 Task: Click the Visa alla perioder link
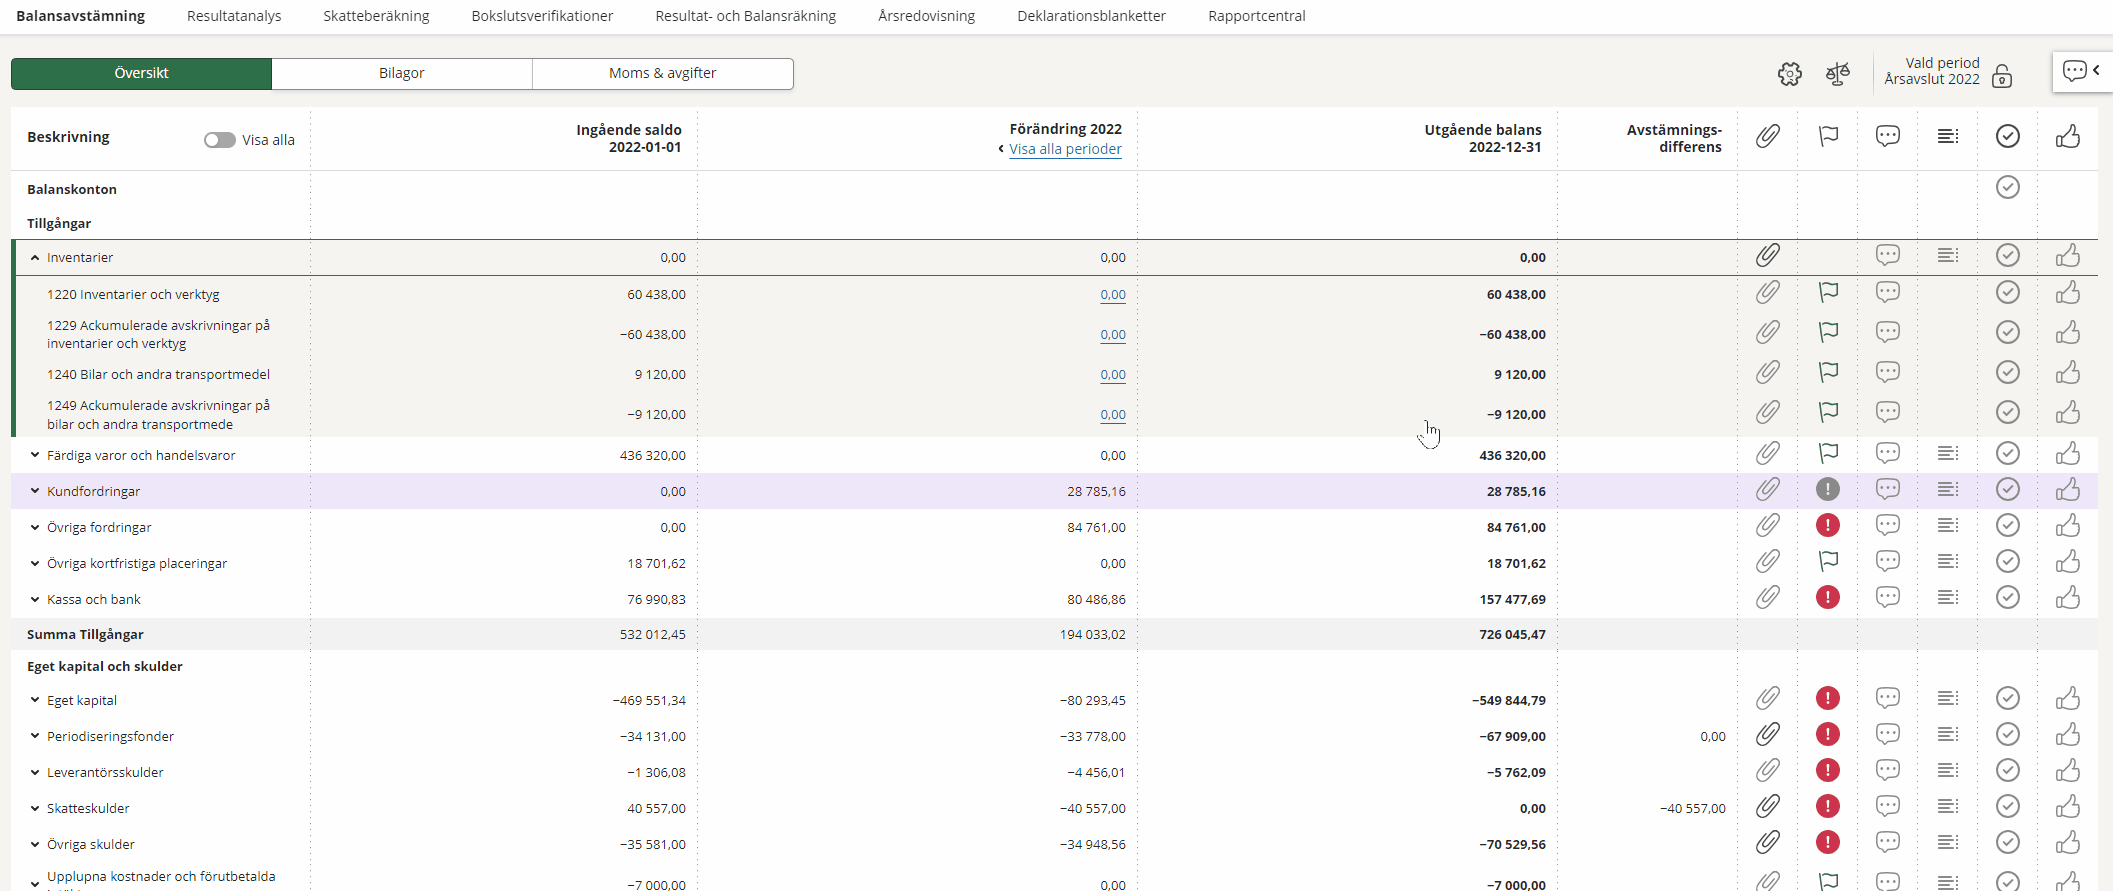coord(1065,149)
